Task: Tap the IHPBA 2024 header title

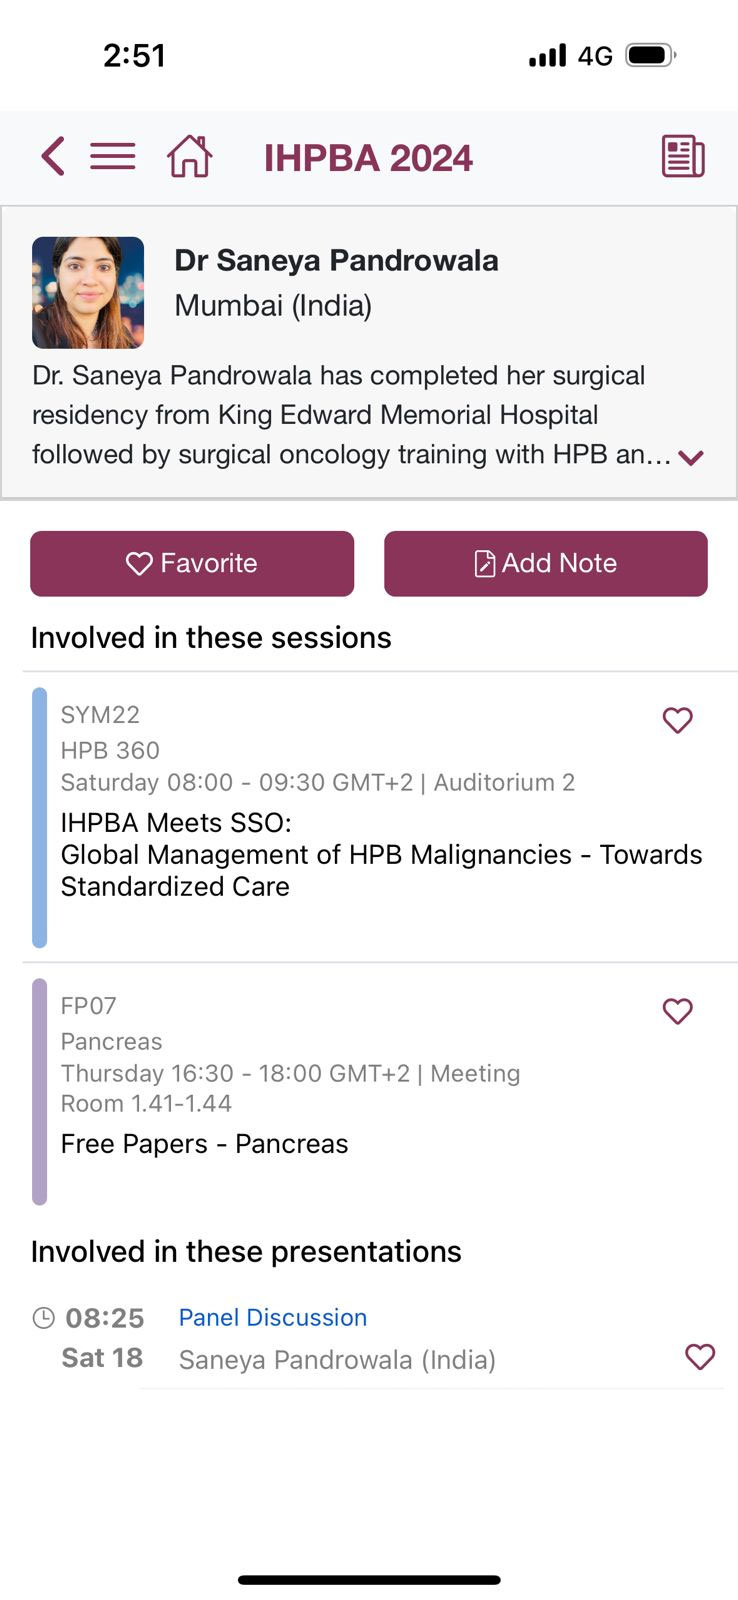Action: point(368,158)
